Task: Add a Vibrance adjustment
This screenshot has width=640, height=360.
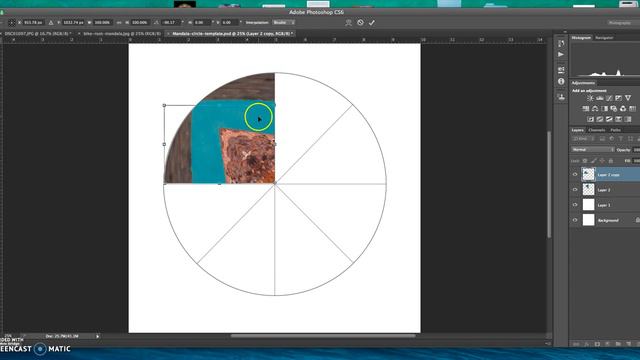Action: tap(628, 98)
